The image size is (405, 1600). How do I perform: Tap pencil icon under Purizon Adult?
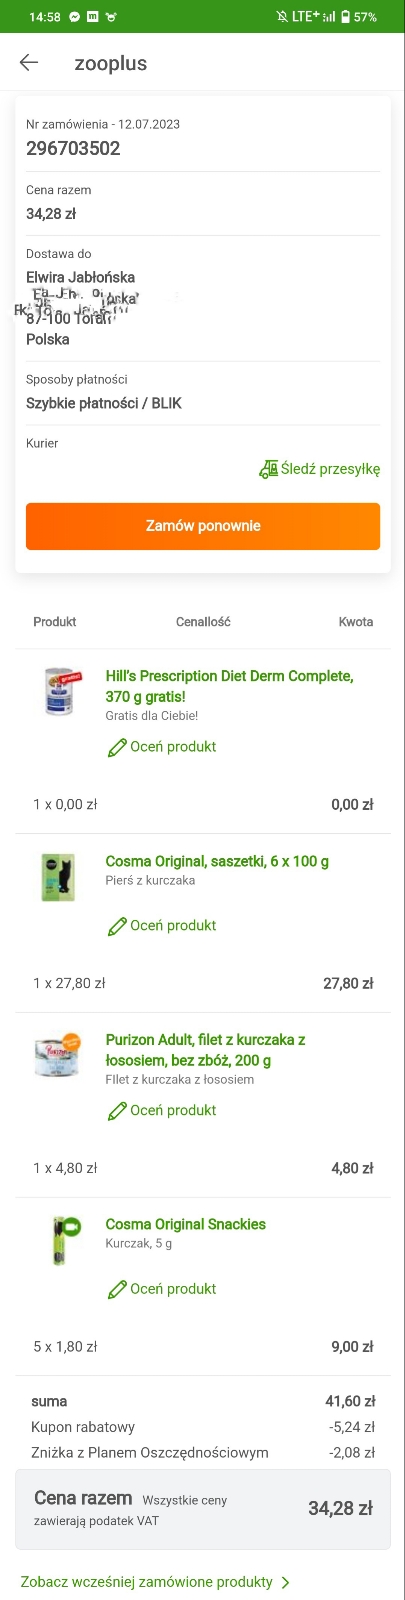pyautogui.click(x=117, y=1111)
